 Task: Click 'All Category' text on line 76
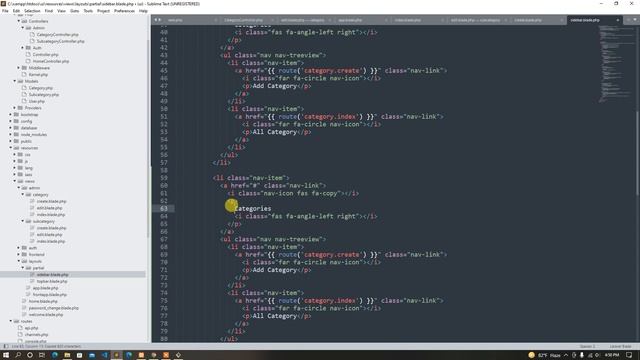tap(274, 316)
